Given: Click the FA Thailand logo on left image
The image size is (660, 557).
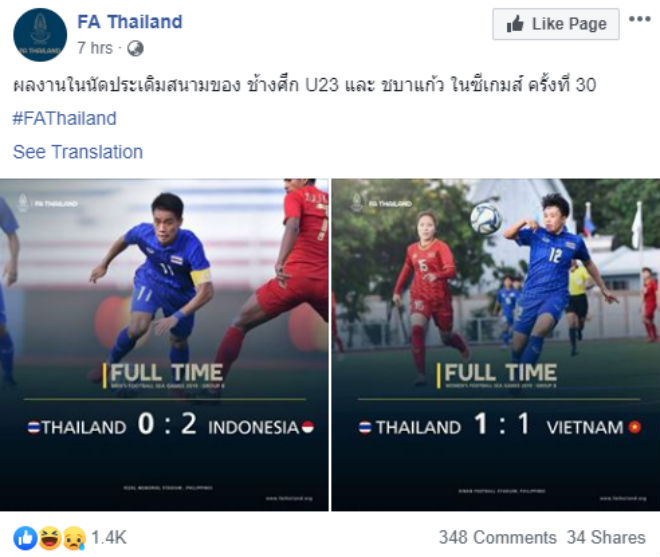Looking at the screenshot, I should (x=48, y=203).
